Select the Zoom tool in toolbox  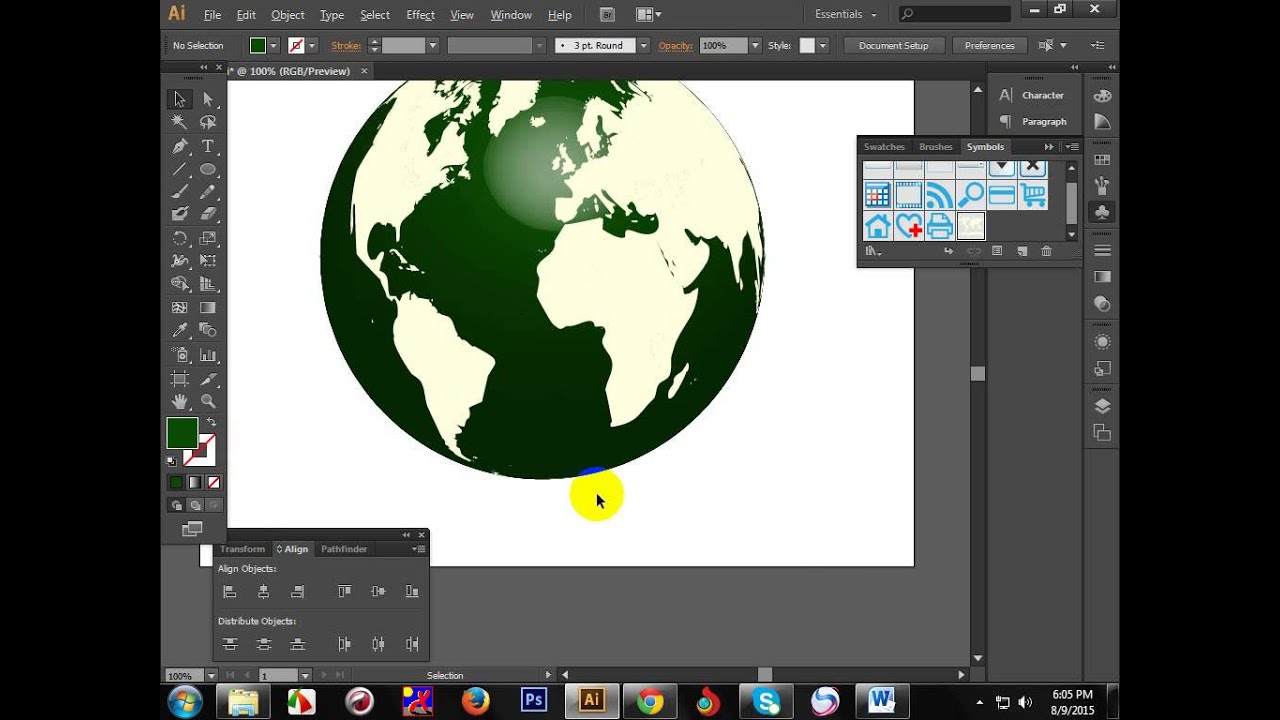(x=208, y=401)
